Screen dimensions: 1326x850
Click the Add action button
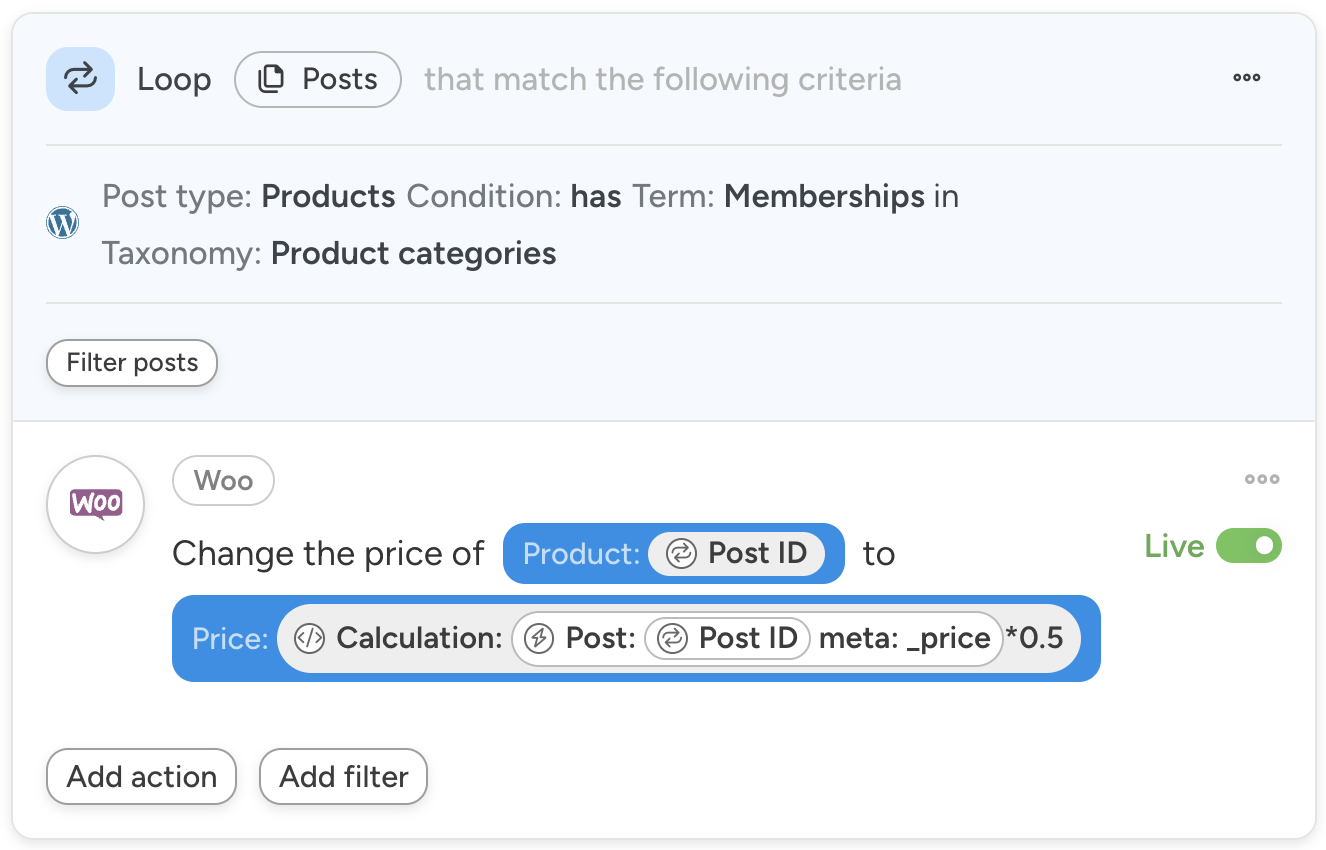[141, 777]
